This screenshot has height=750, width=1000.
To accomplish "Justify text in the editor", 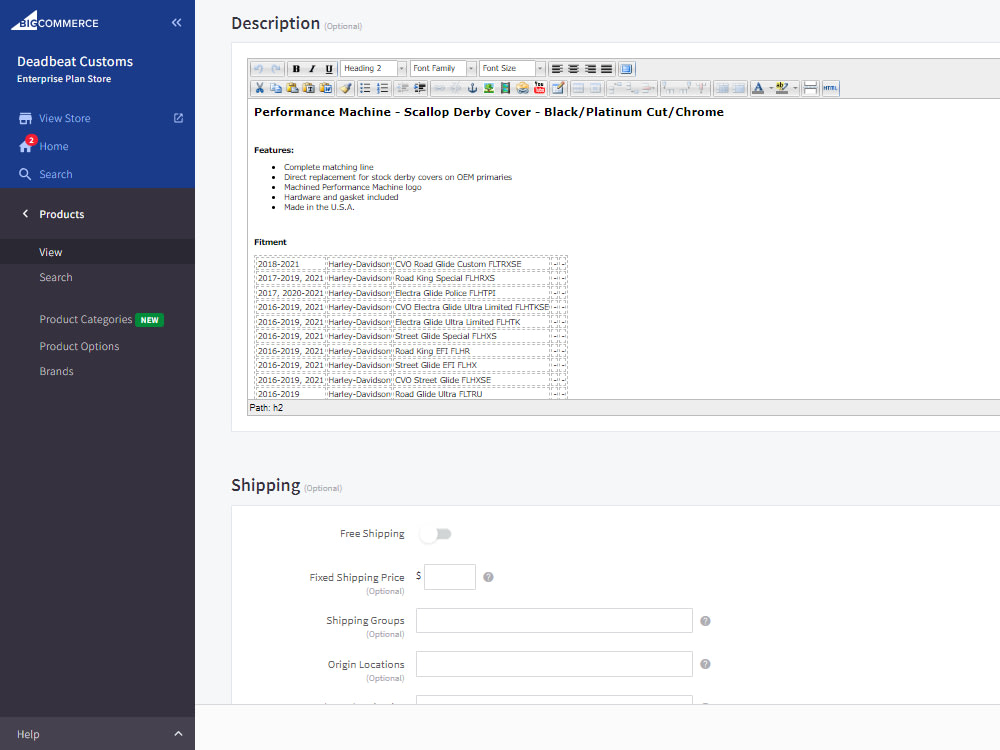I will 607,68.
